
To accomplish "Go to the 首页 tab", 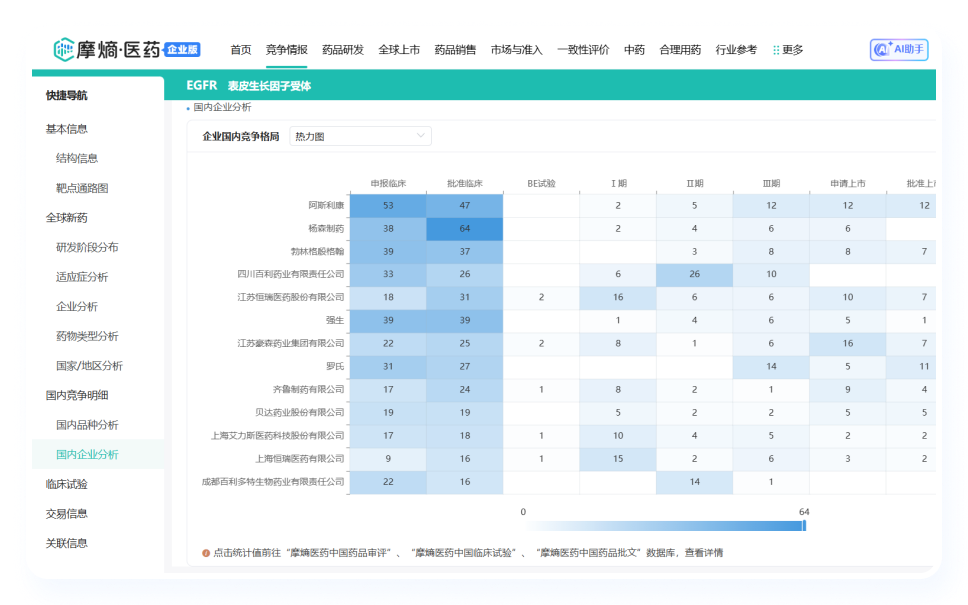I will pos(241,50).
